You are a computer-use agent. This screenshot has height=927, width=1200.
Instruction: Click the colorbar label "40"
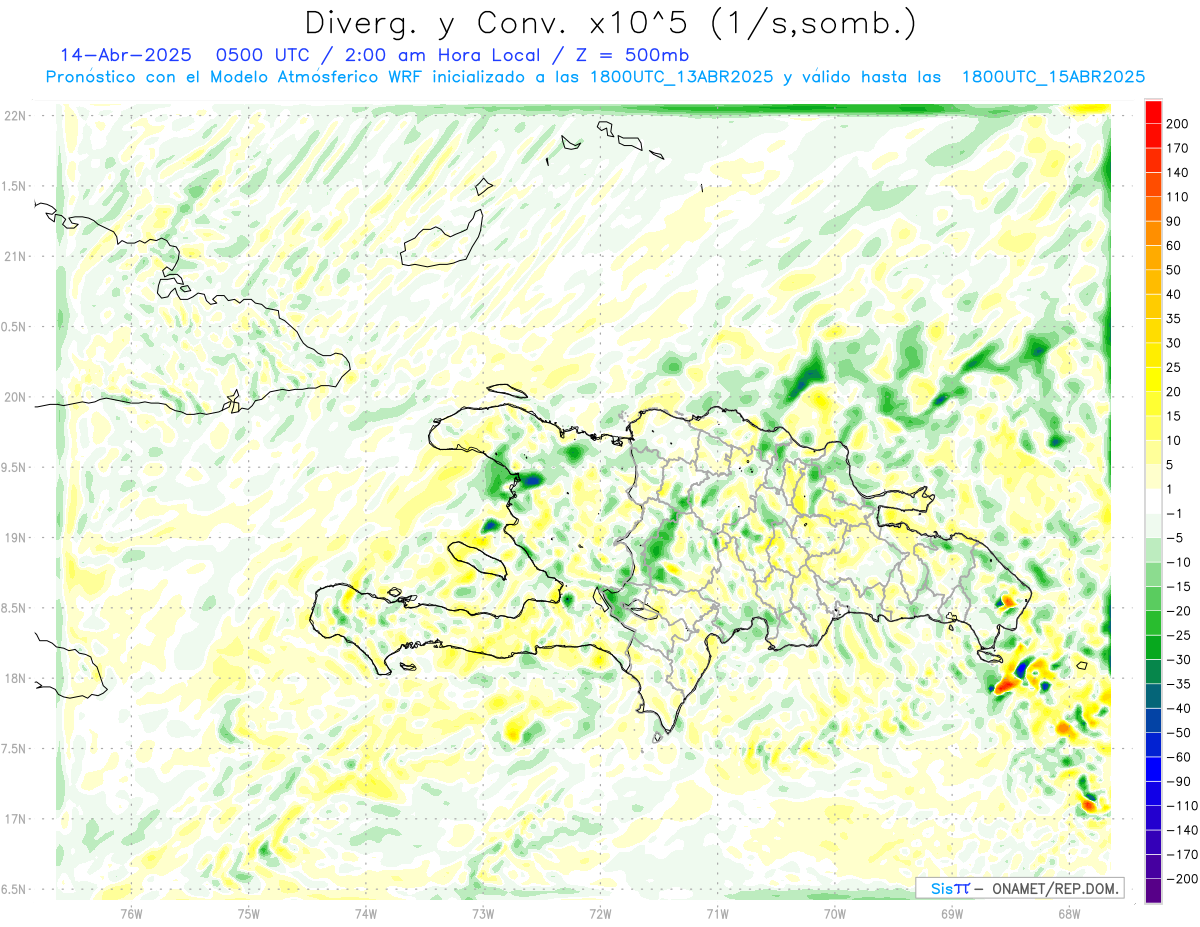[x=1174, y=294]
